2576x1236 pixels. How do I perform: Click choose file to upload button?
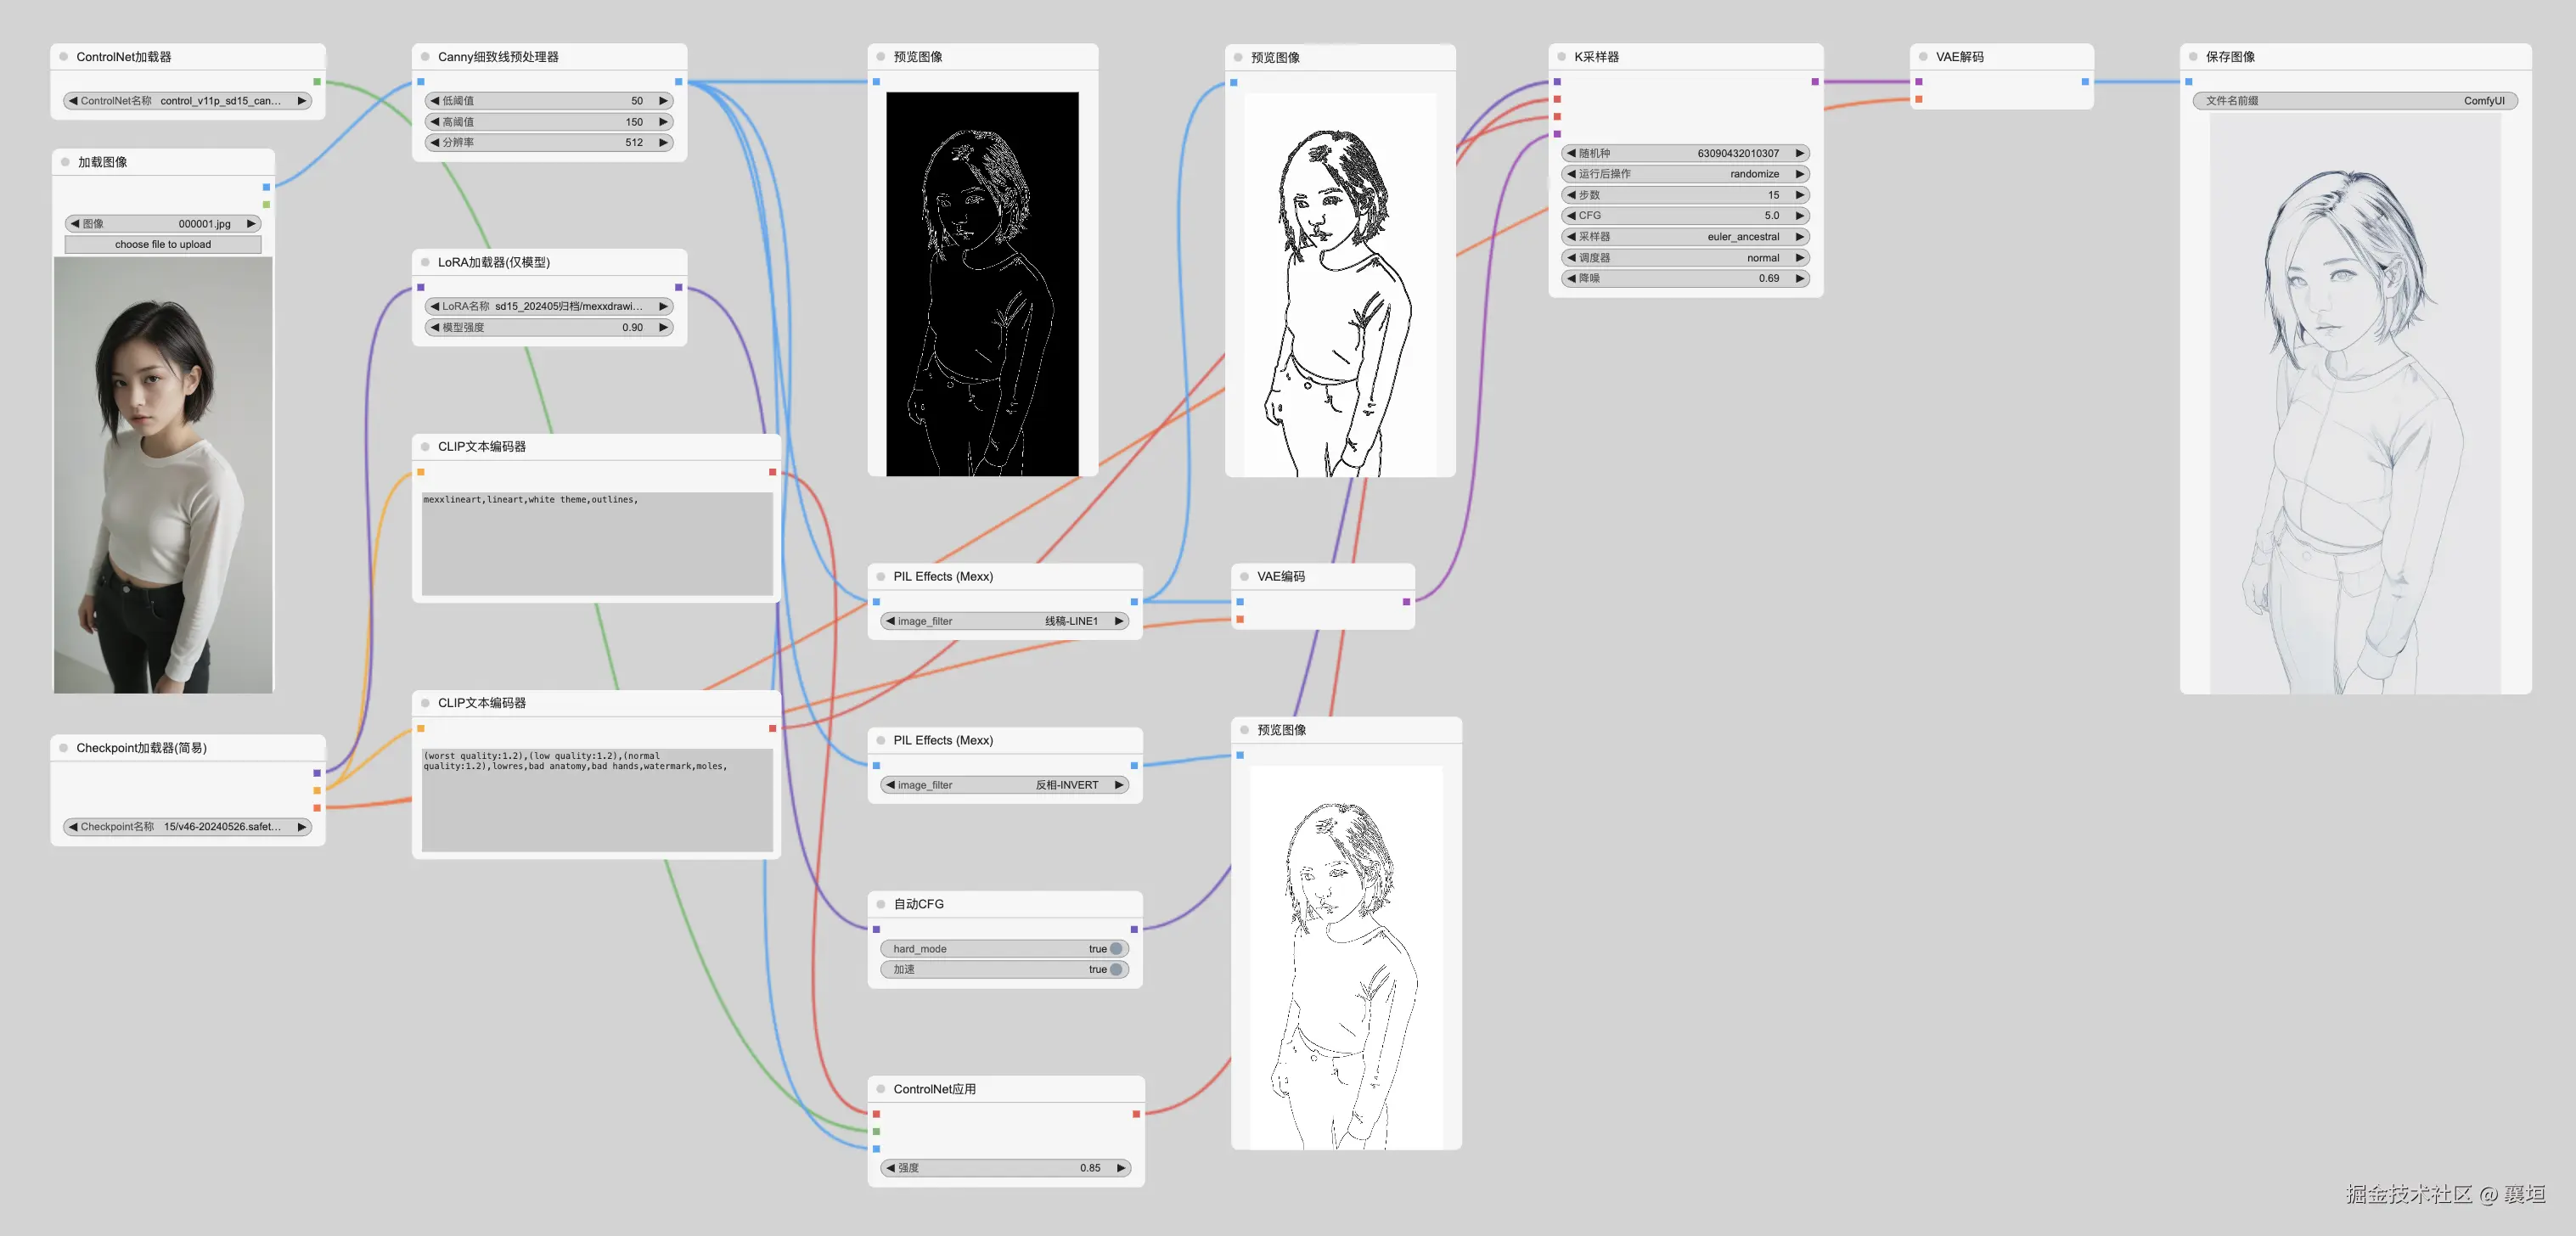163,244
